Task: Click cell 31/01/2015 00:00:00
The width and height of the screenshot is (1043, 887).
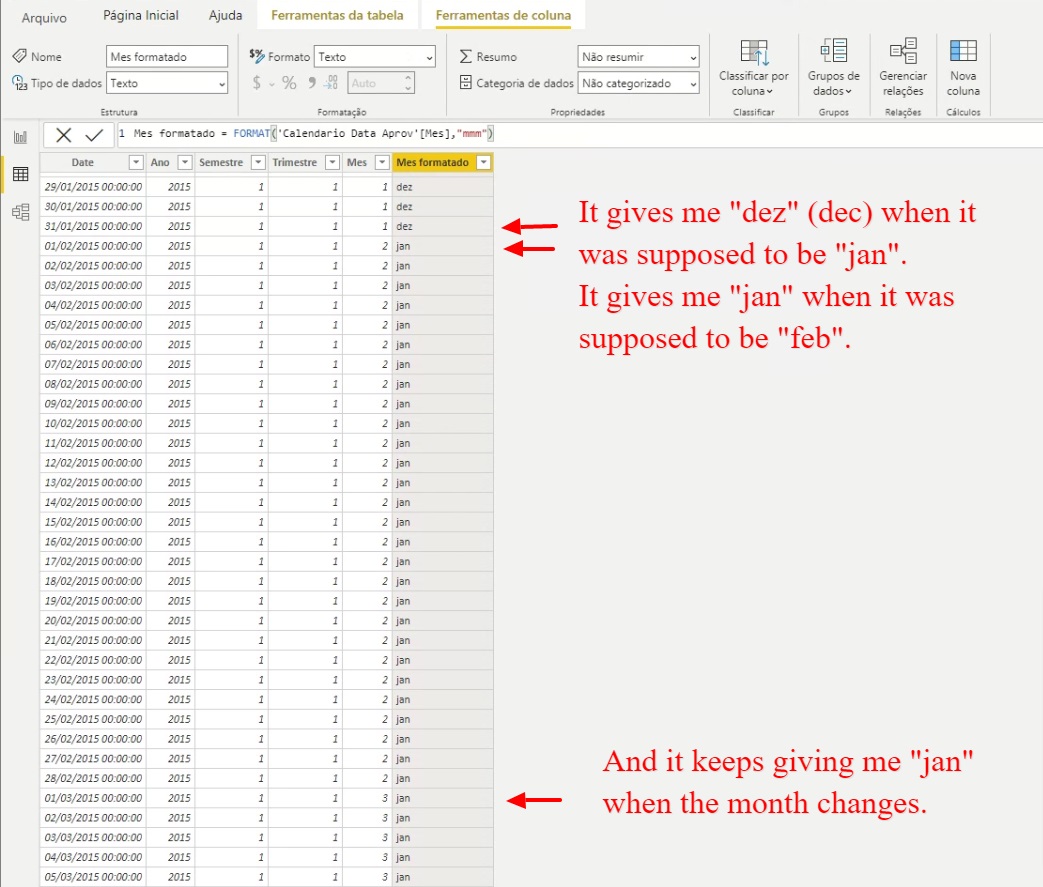Action: pyautogui.click(x=93, y=226)
